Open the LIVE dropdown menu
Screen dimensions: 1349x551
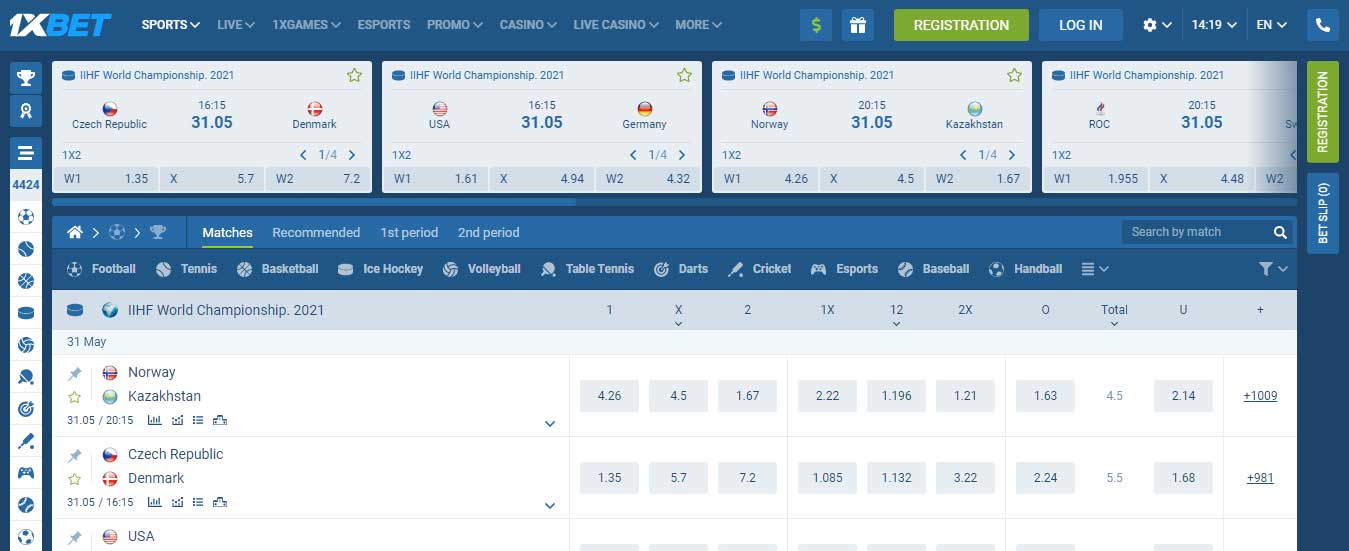[x=236, y=25]
